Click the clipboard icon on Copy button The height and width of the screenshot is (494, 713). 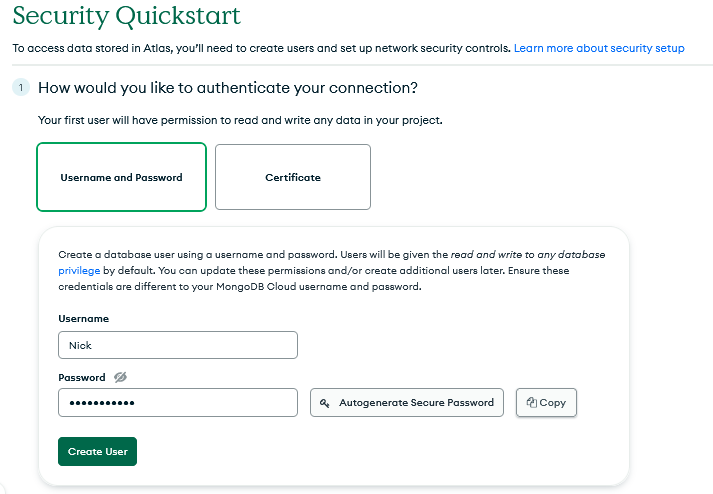point(532,402)
